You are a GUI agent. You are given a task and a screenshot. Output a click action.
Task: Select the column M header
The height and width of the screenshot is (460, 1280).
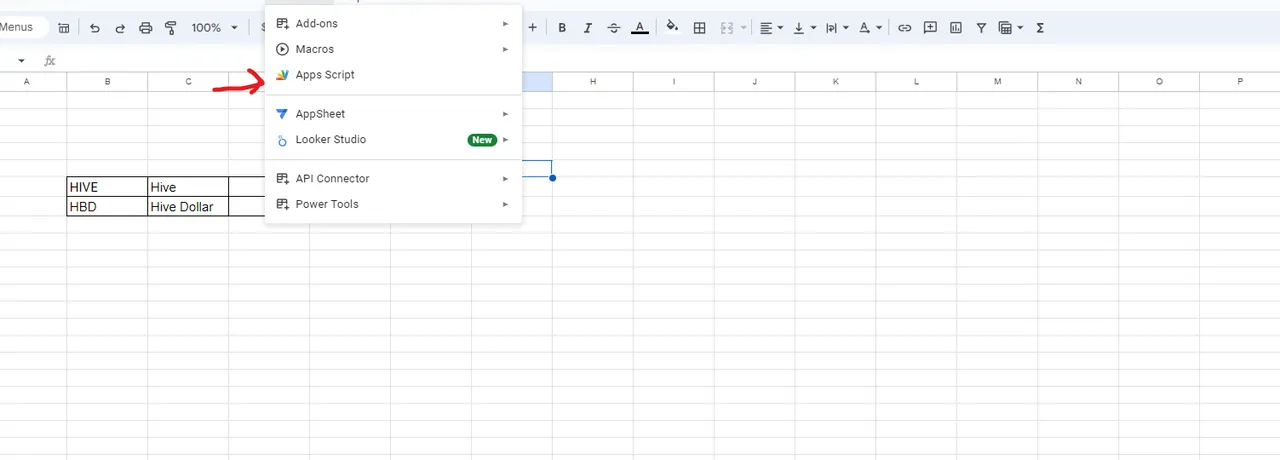coord(997,81)
